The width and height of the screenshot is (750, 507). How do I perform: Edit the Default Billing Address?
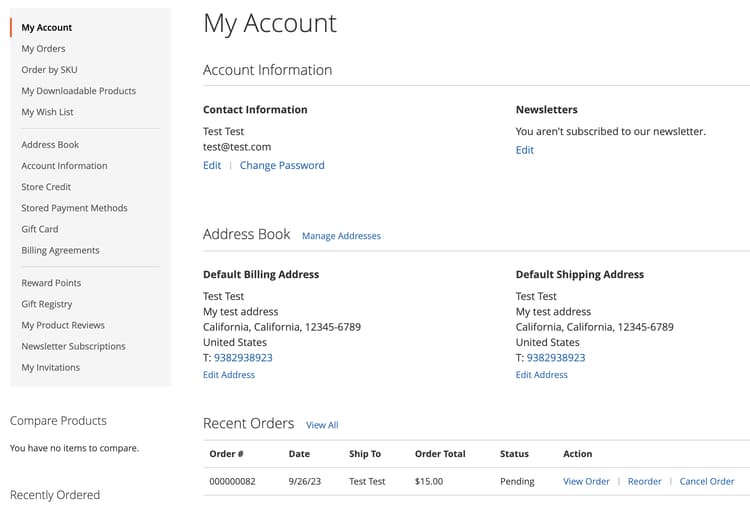229,375
